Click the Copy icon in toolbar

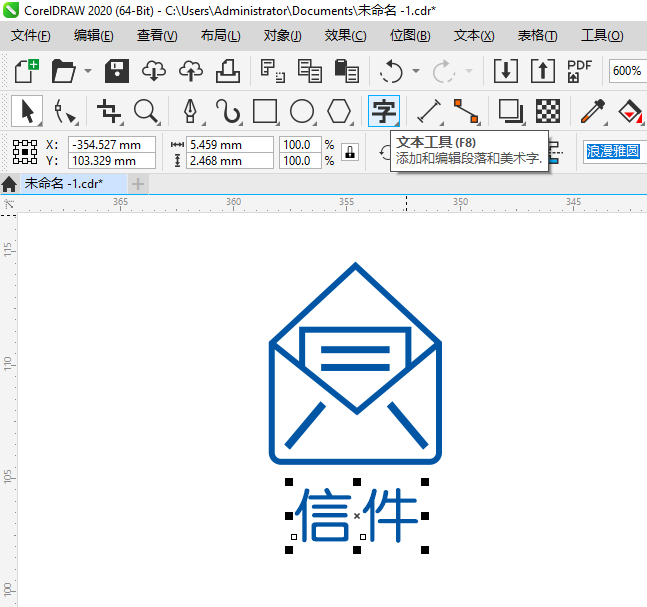(309, 71)
